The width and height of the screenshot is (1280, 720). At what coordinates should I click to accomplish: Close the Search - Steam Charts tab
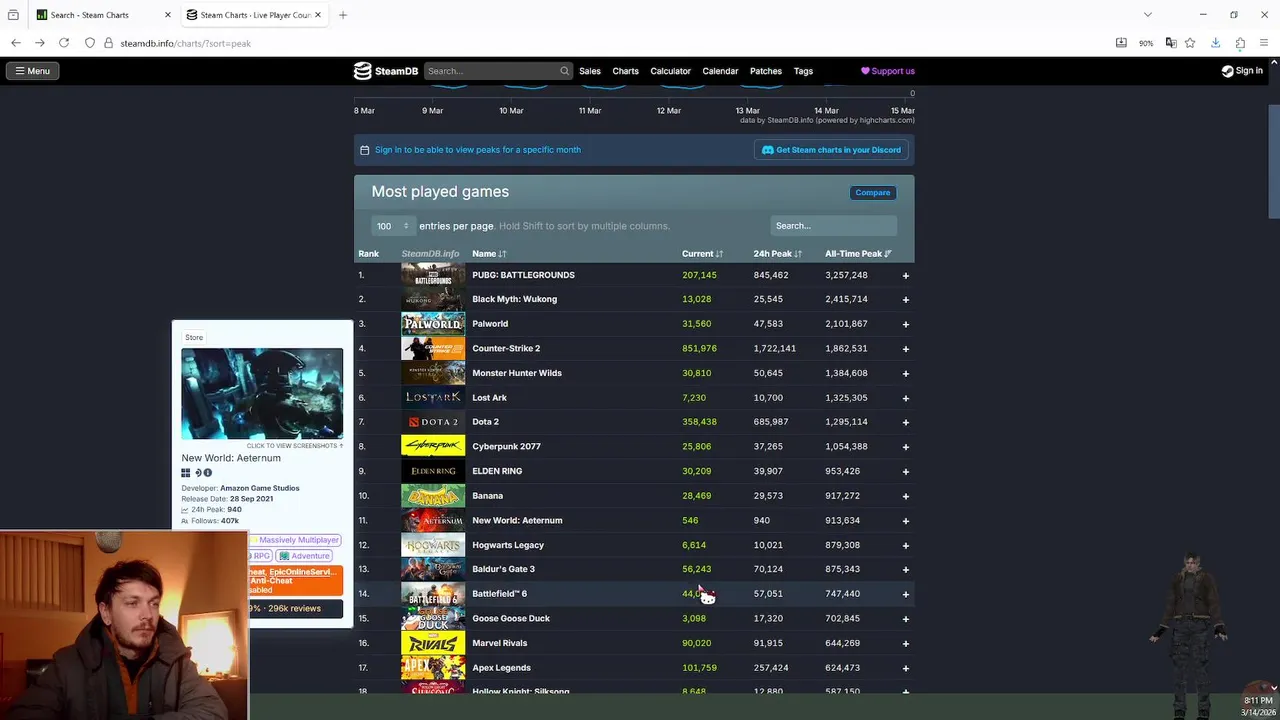pos(167,15)
